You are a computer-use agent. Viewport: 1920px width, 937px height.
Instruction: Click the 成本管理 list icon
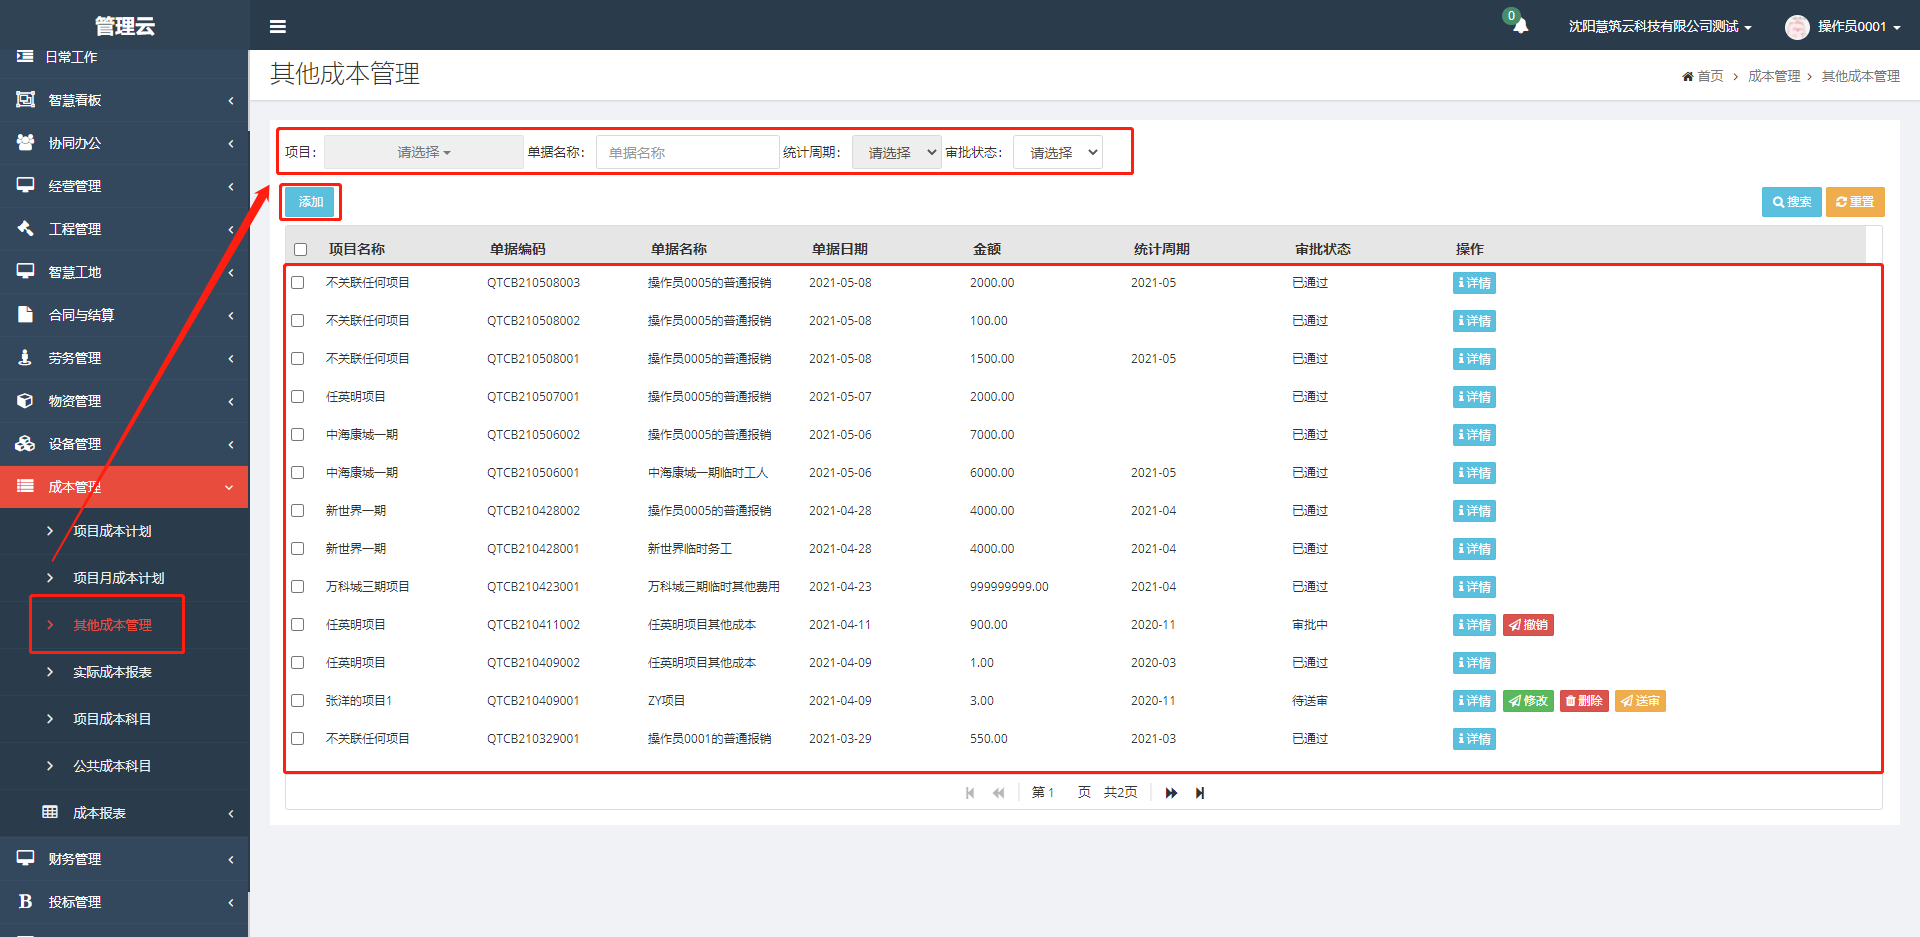click(26, 487)
